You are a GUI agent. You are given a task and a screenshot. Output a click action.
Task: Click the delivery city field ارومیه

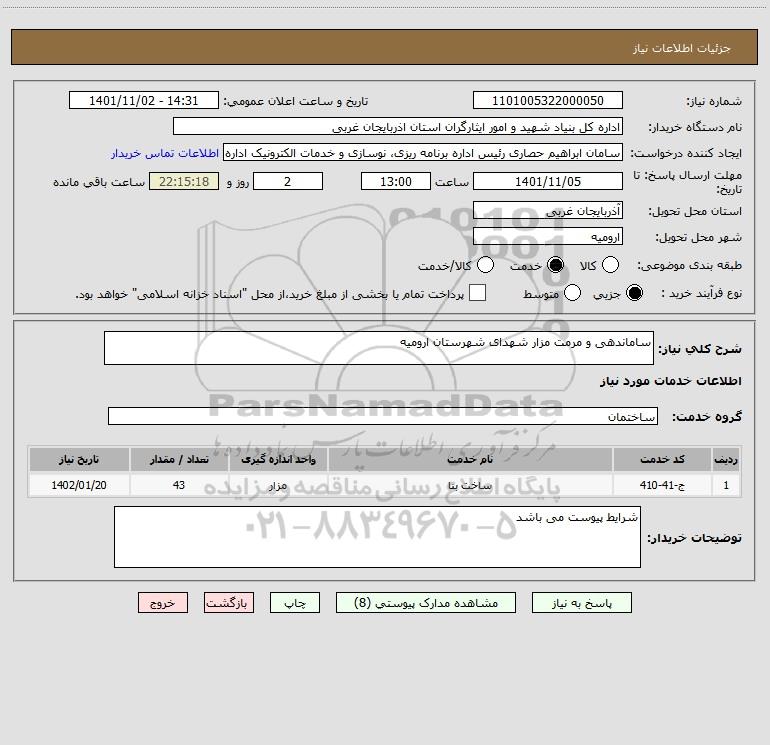tap(548, 236)
